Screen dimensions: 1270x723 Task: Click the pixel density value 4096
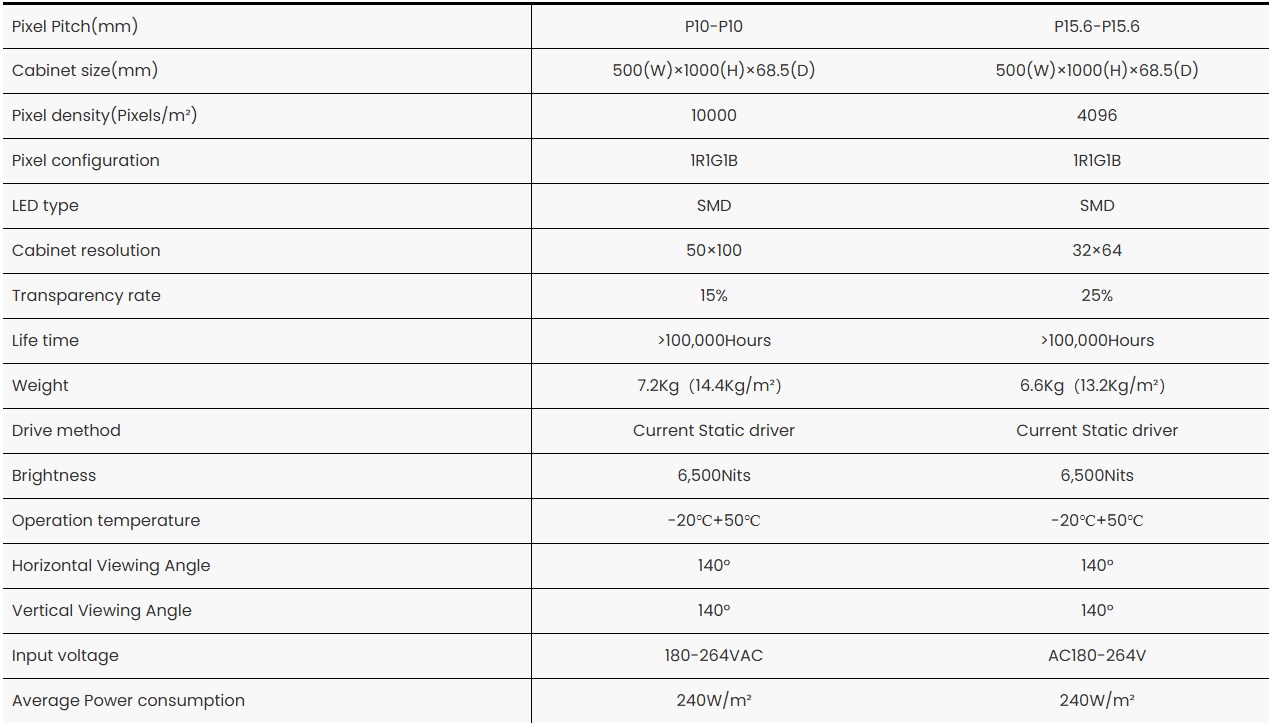1097,116
